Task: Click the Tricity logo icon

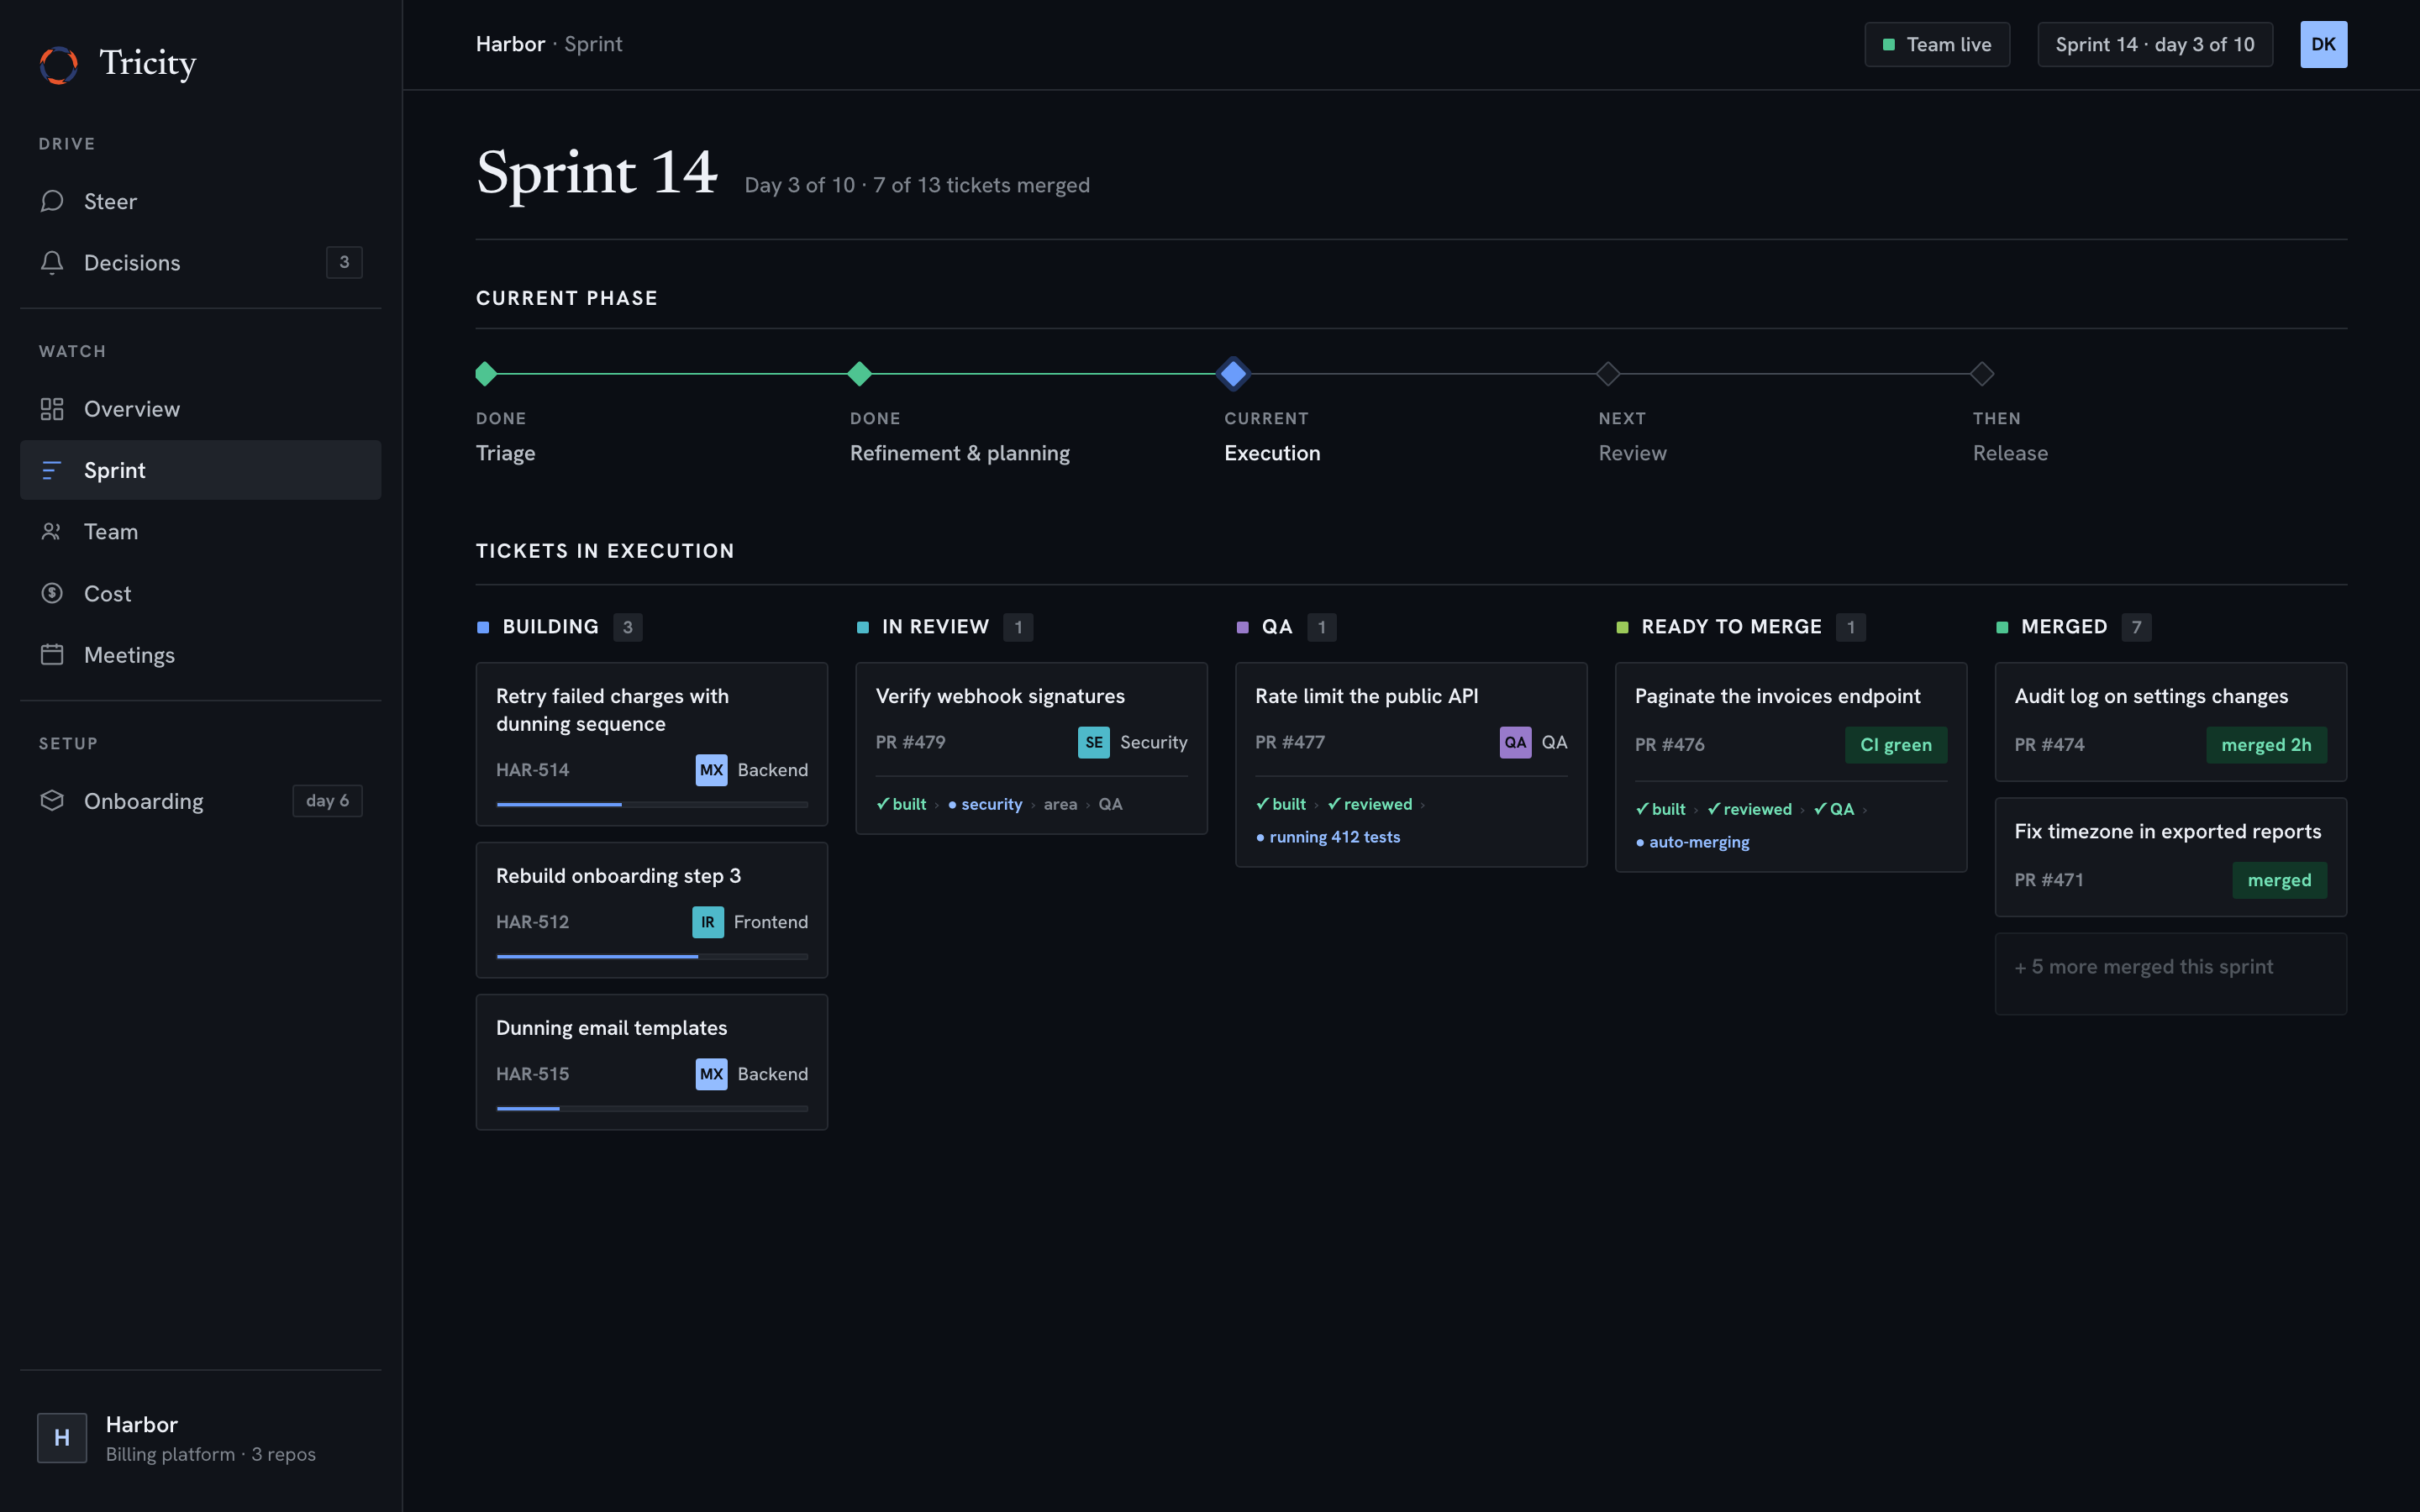Action: [59, 65]
